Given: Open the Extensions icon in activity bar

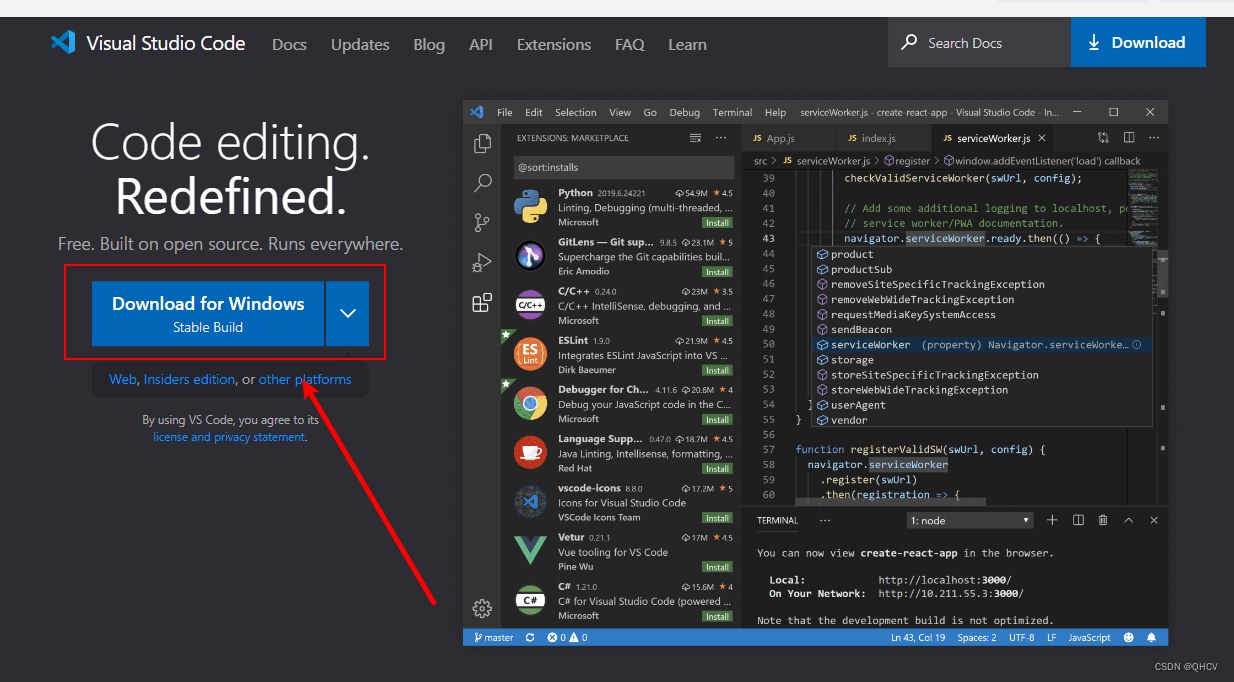Looking at the screenshot, I should tap(483, 302).
